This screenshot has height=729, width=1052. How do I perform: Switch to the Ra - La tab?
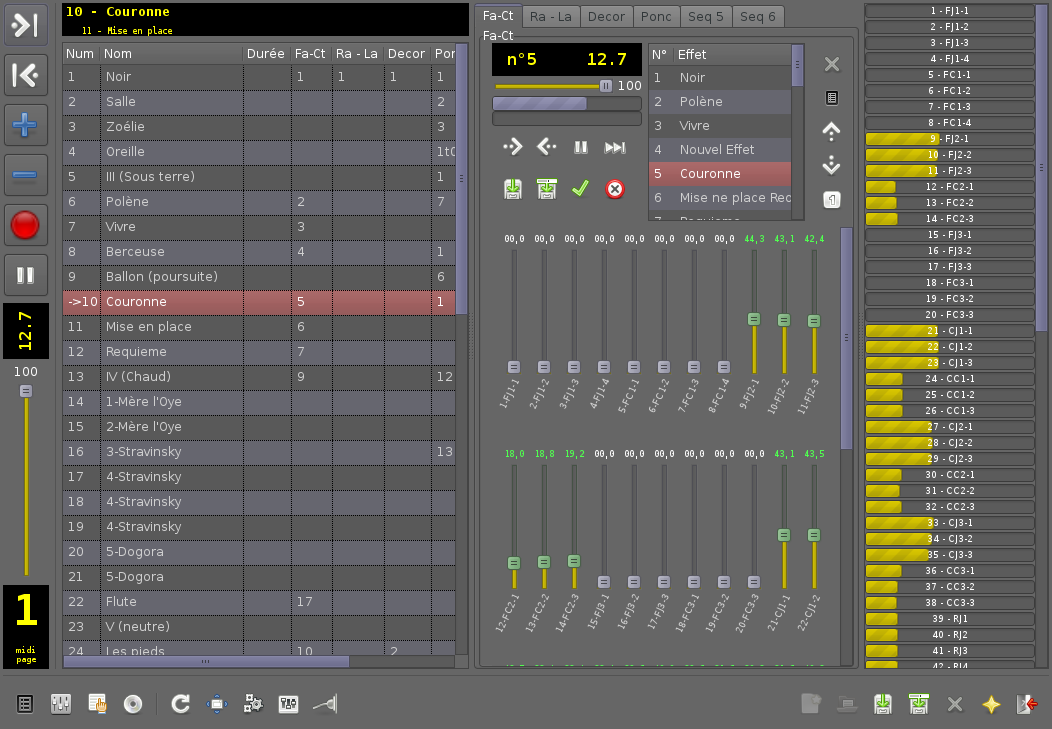(550, 16)
